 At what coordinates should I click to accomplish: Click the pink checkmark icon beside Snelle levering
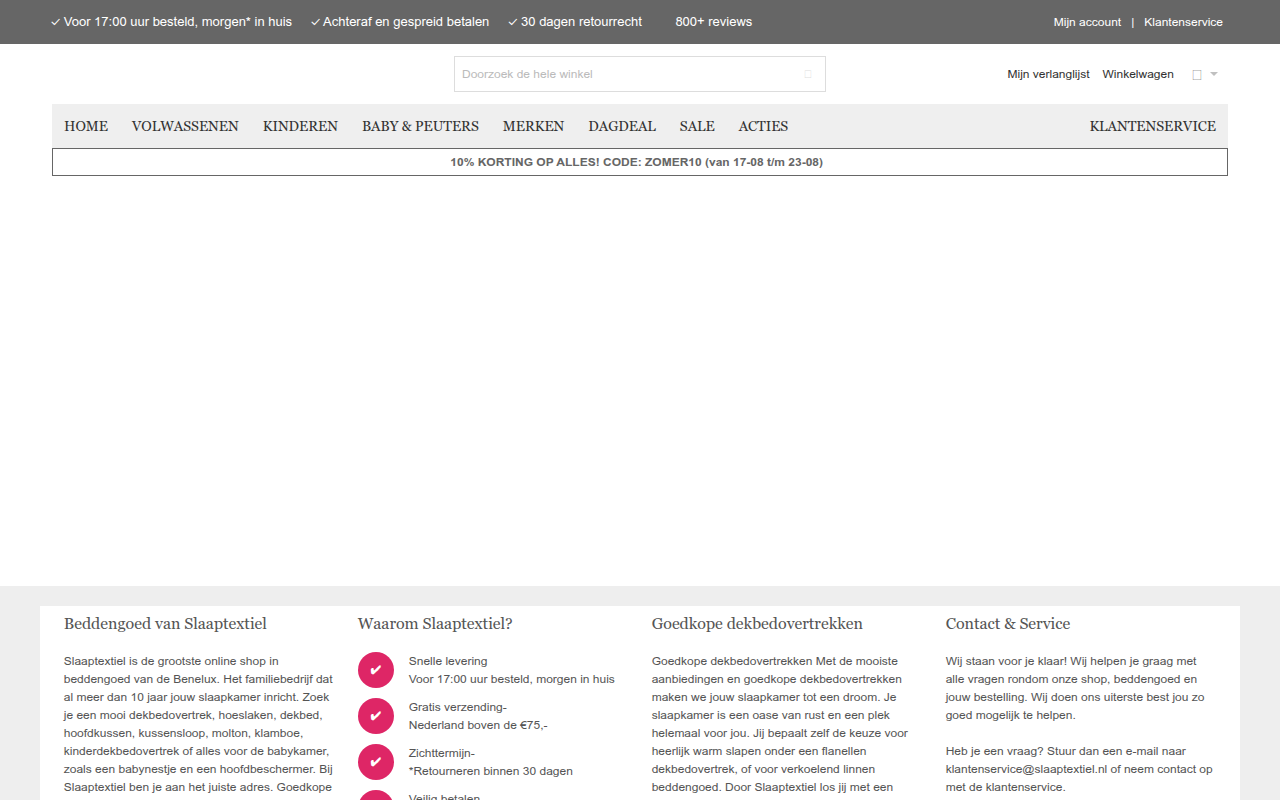tap(376, 670)
